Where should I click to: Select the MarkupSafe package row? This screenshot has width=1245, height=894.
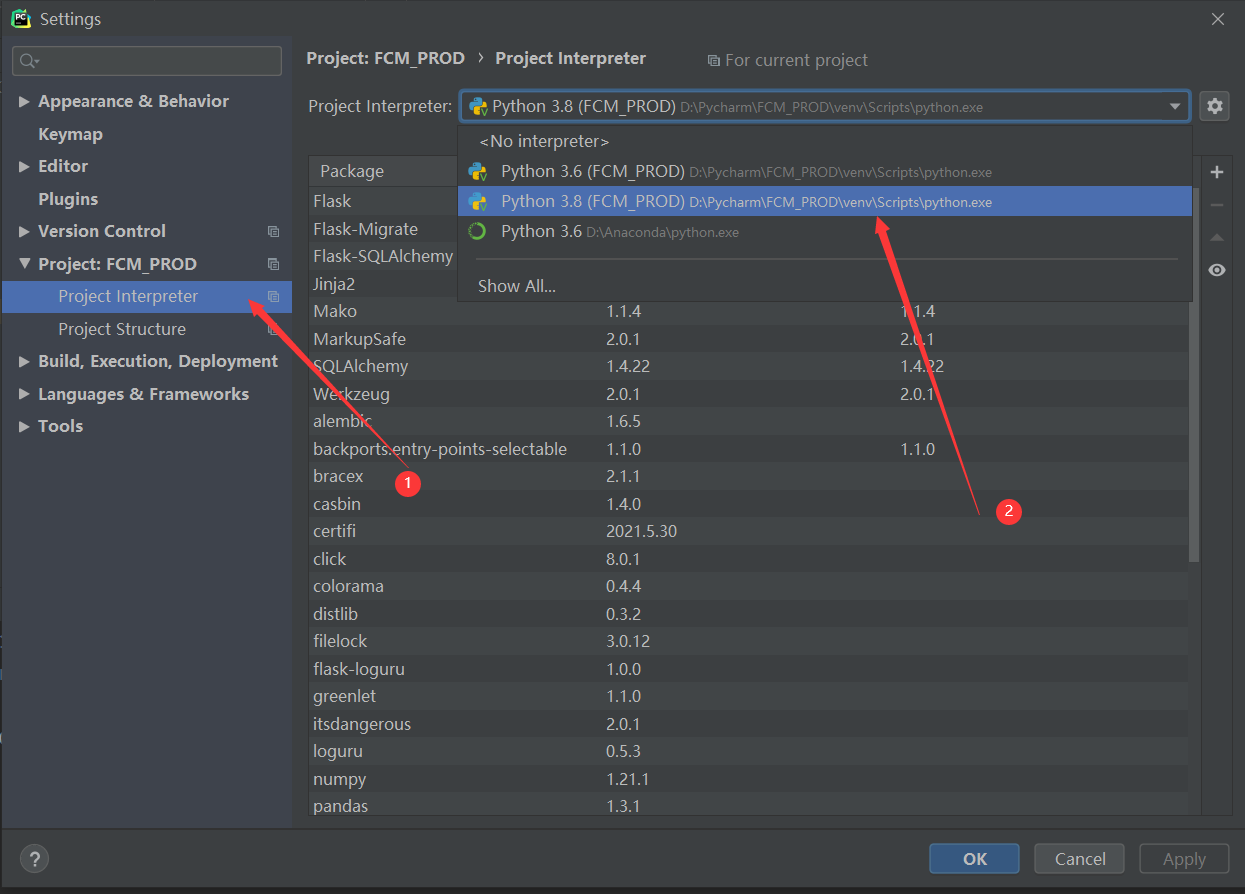(x=748, y=339)
